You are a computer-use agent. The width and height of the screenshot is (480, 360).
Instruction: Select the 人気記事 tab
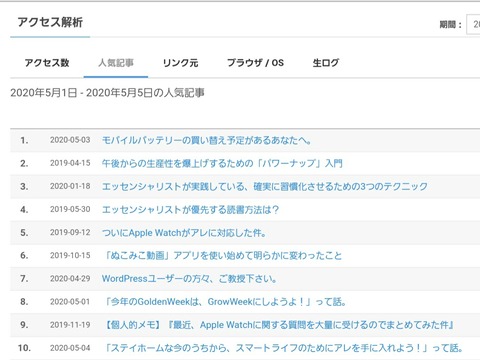click(116, 63)
